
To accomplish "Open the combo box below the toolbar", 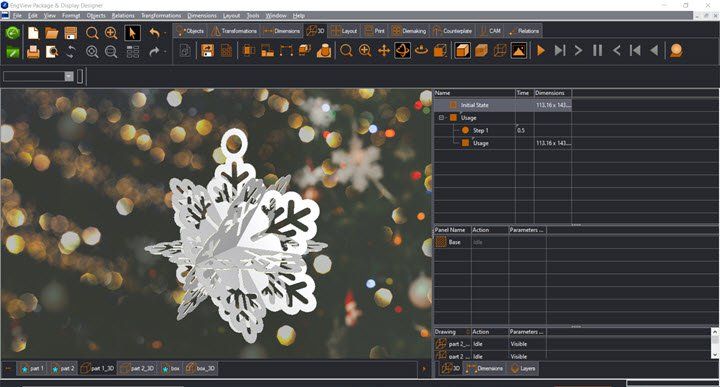I will [x=69, y=76].
